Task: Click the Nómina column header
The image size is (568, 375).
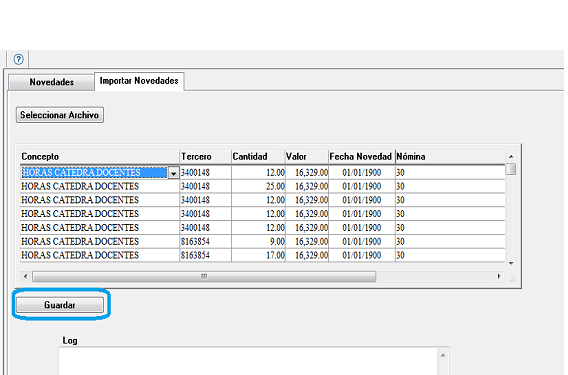Action: point(450,157)
